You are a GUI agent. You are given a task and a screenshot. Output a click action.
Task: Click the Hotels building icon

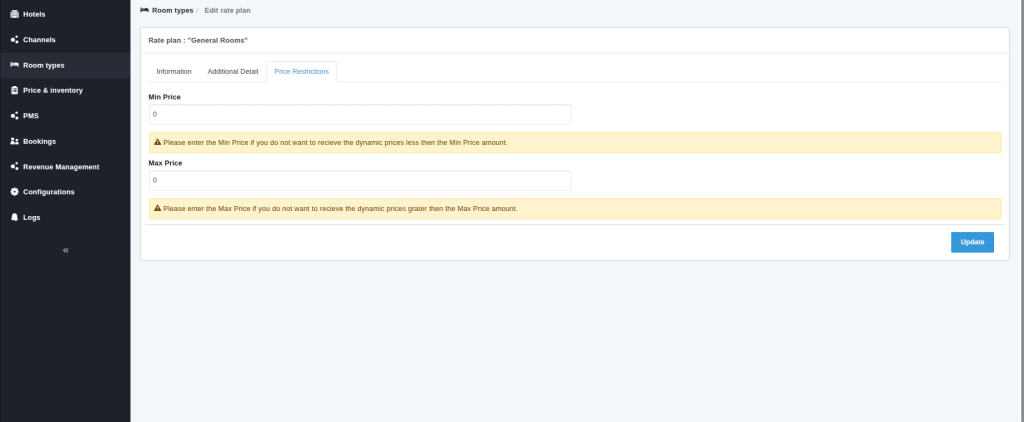point(14,14)
